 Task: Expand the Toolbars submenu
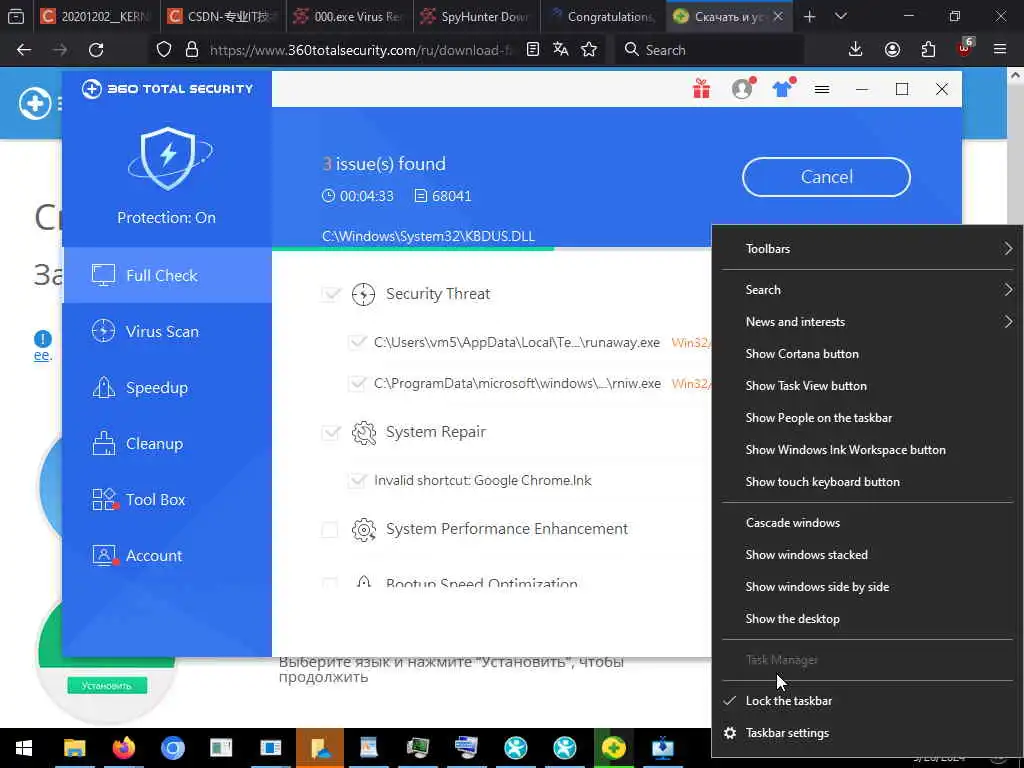pyautogui.click(x=867, y=249)
